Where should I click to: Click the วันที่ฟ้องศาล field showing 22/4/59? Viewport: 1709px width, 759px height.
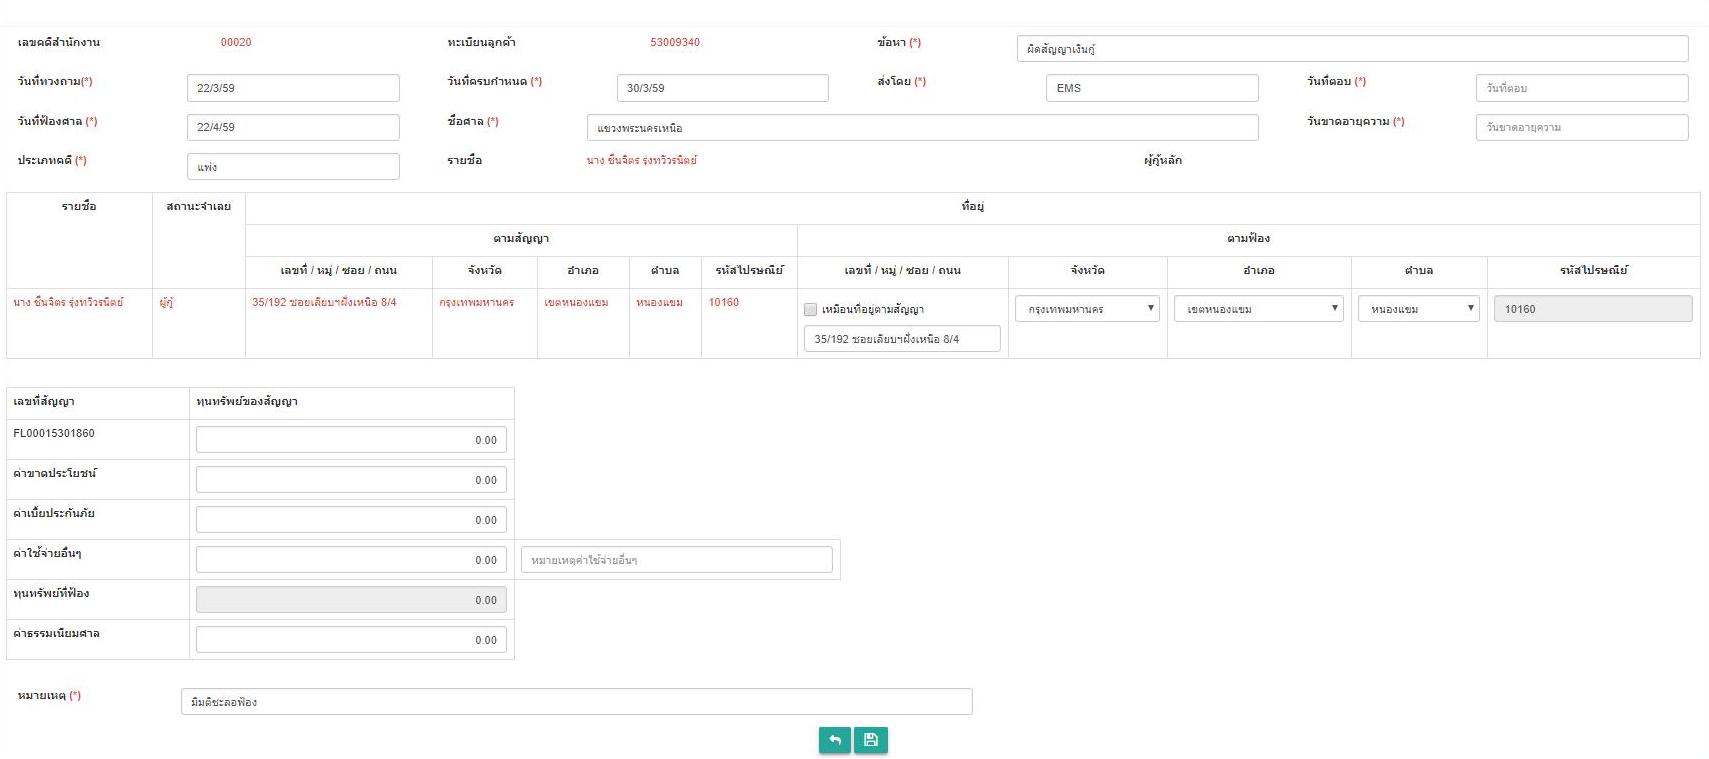(x=293, y=127)
